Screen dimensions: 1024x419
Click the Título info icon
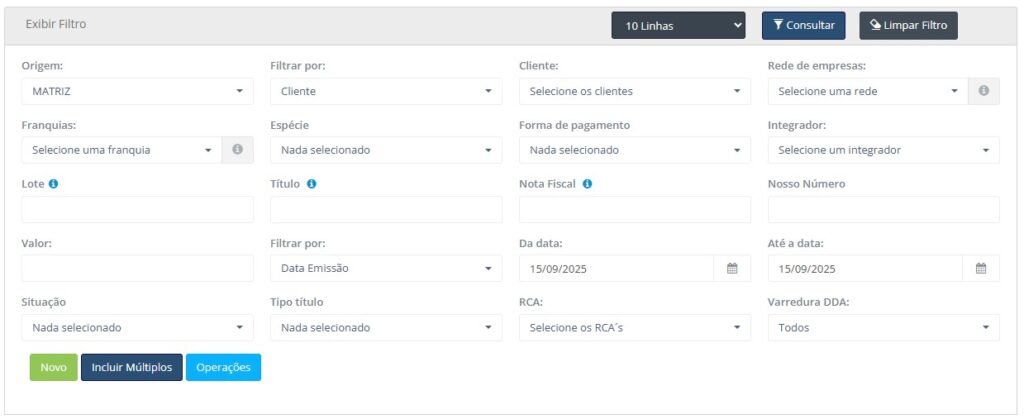pos(312,184)
